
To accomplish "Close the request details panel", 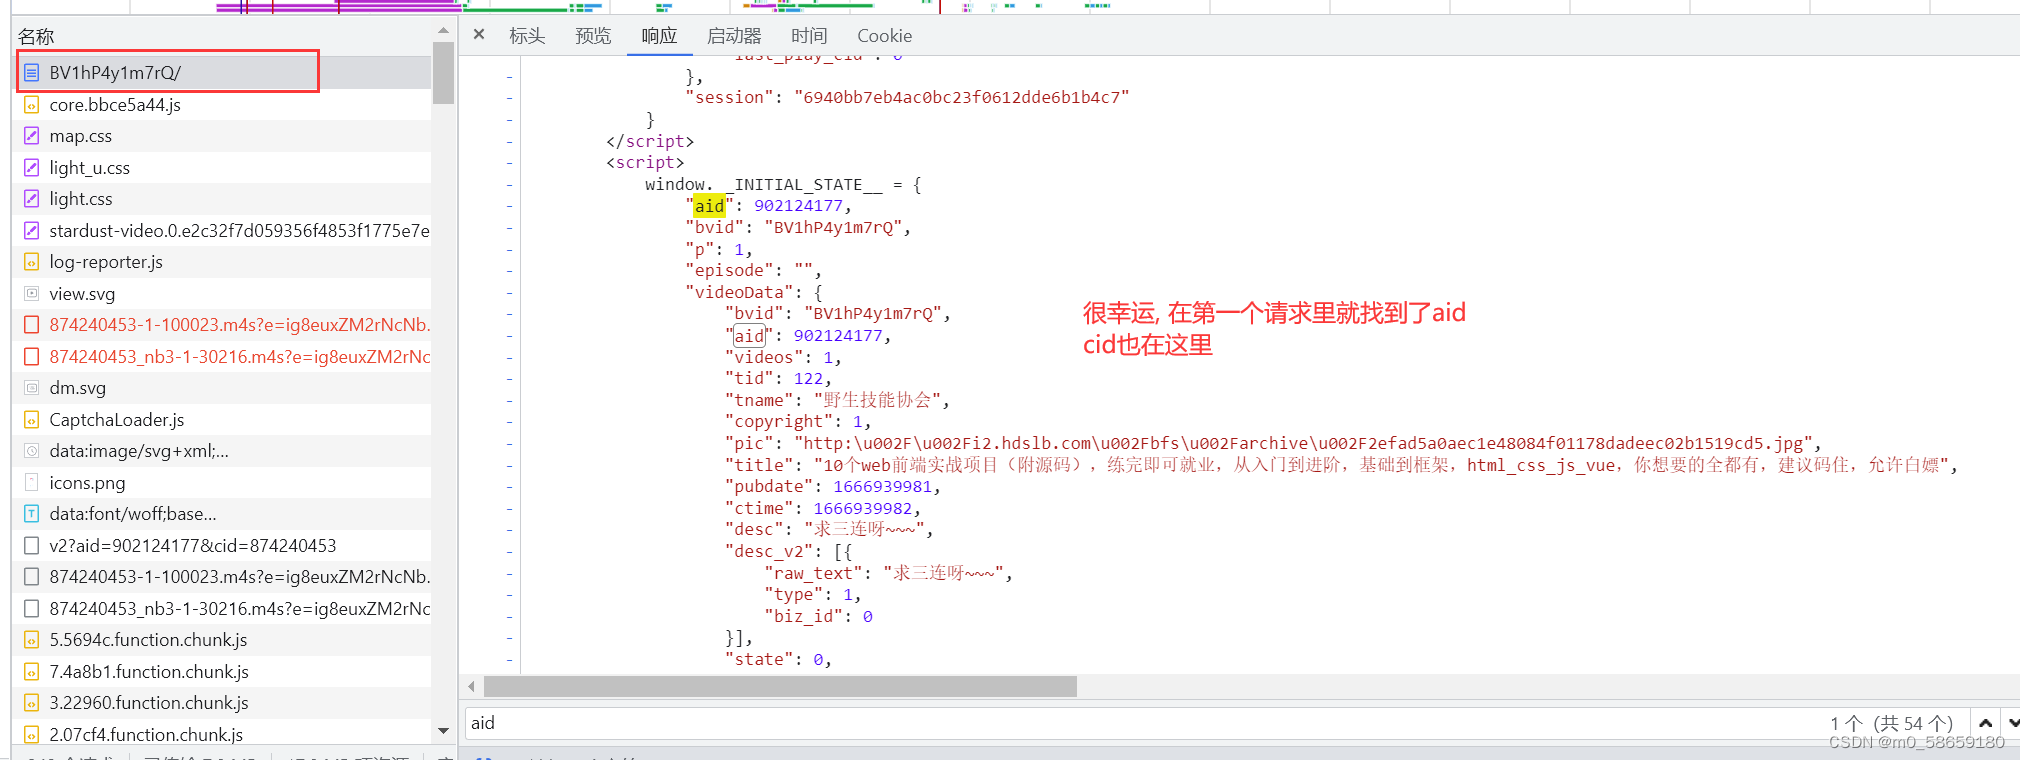I will coord(479,35).
